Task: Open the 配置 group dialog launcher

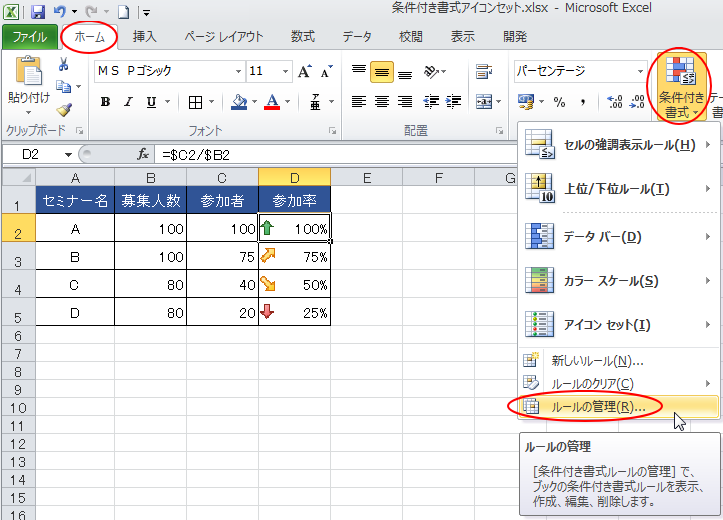Action: pos(499,131)
